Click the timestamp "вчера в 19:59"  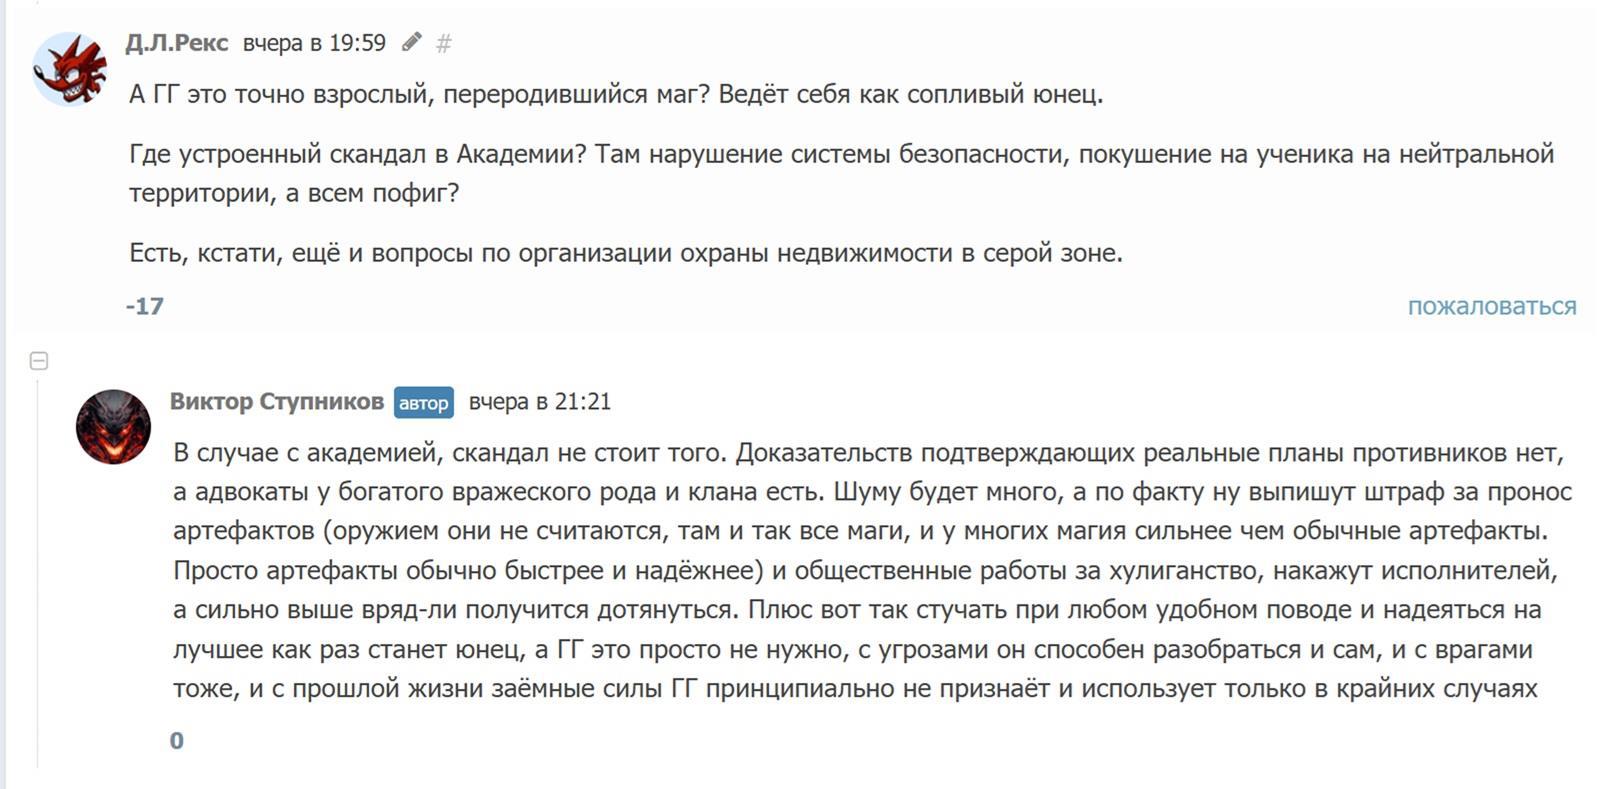point(314,43)
